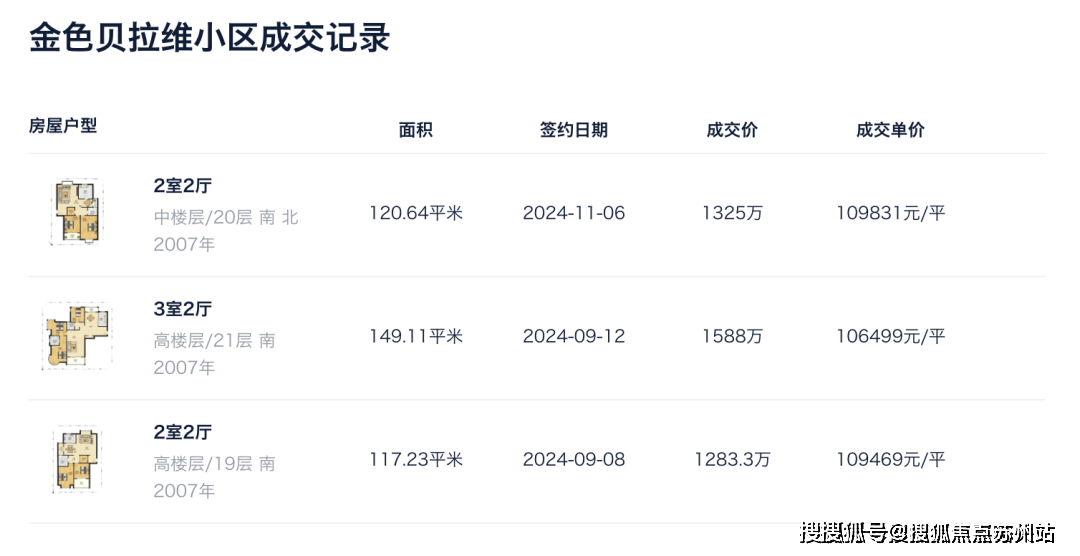
Task: Click the 搜狐号@搜狐焦点苏州站 watermark
Action: tap(927, 533)
